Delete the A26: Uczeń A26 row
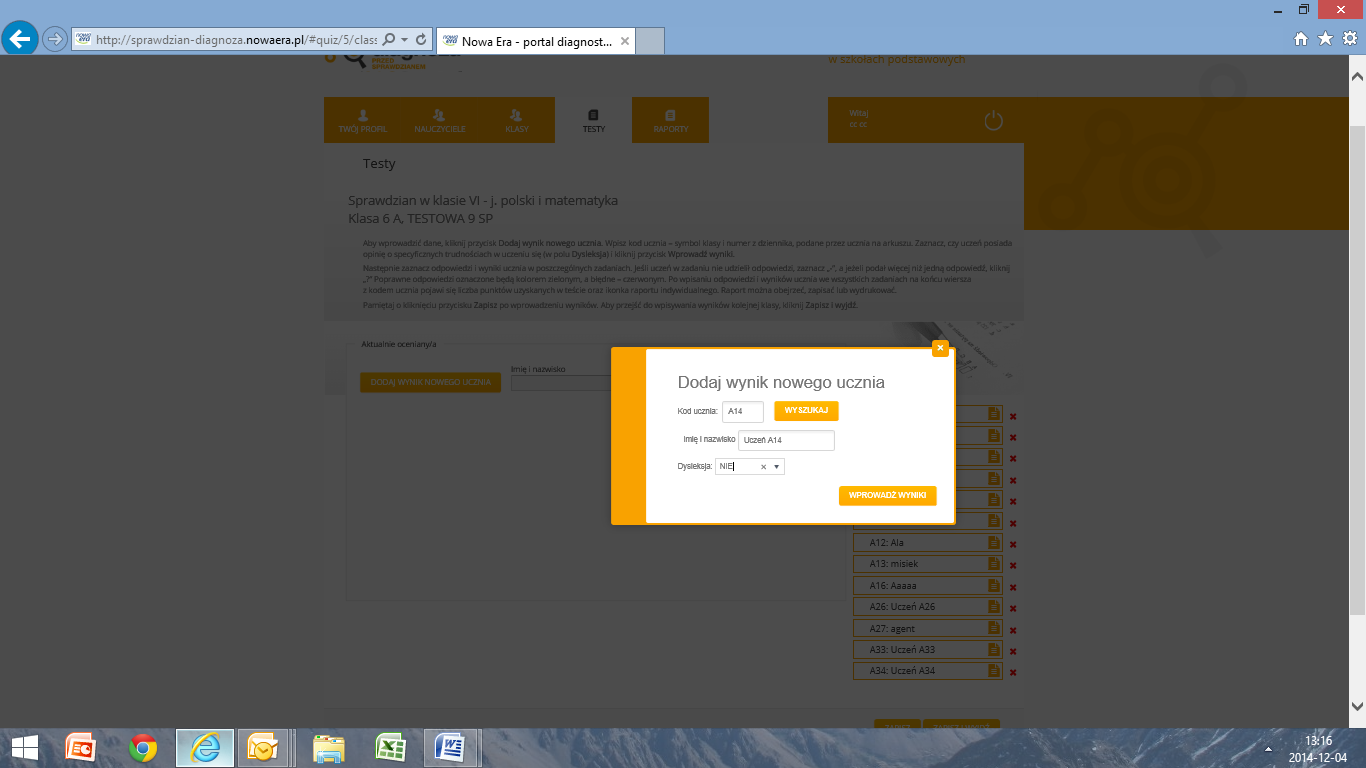The image size is (1366, 768). click(1013, 608)
